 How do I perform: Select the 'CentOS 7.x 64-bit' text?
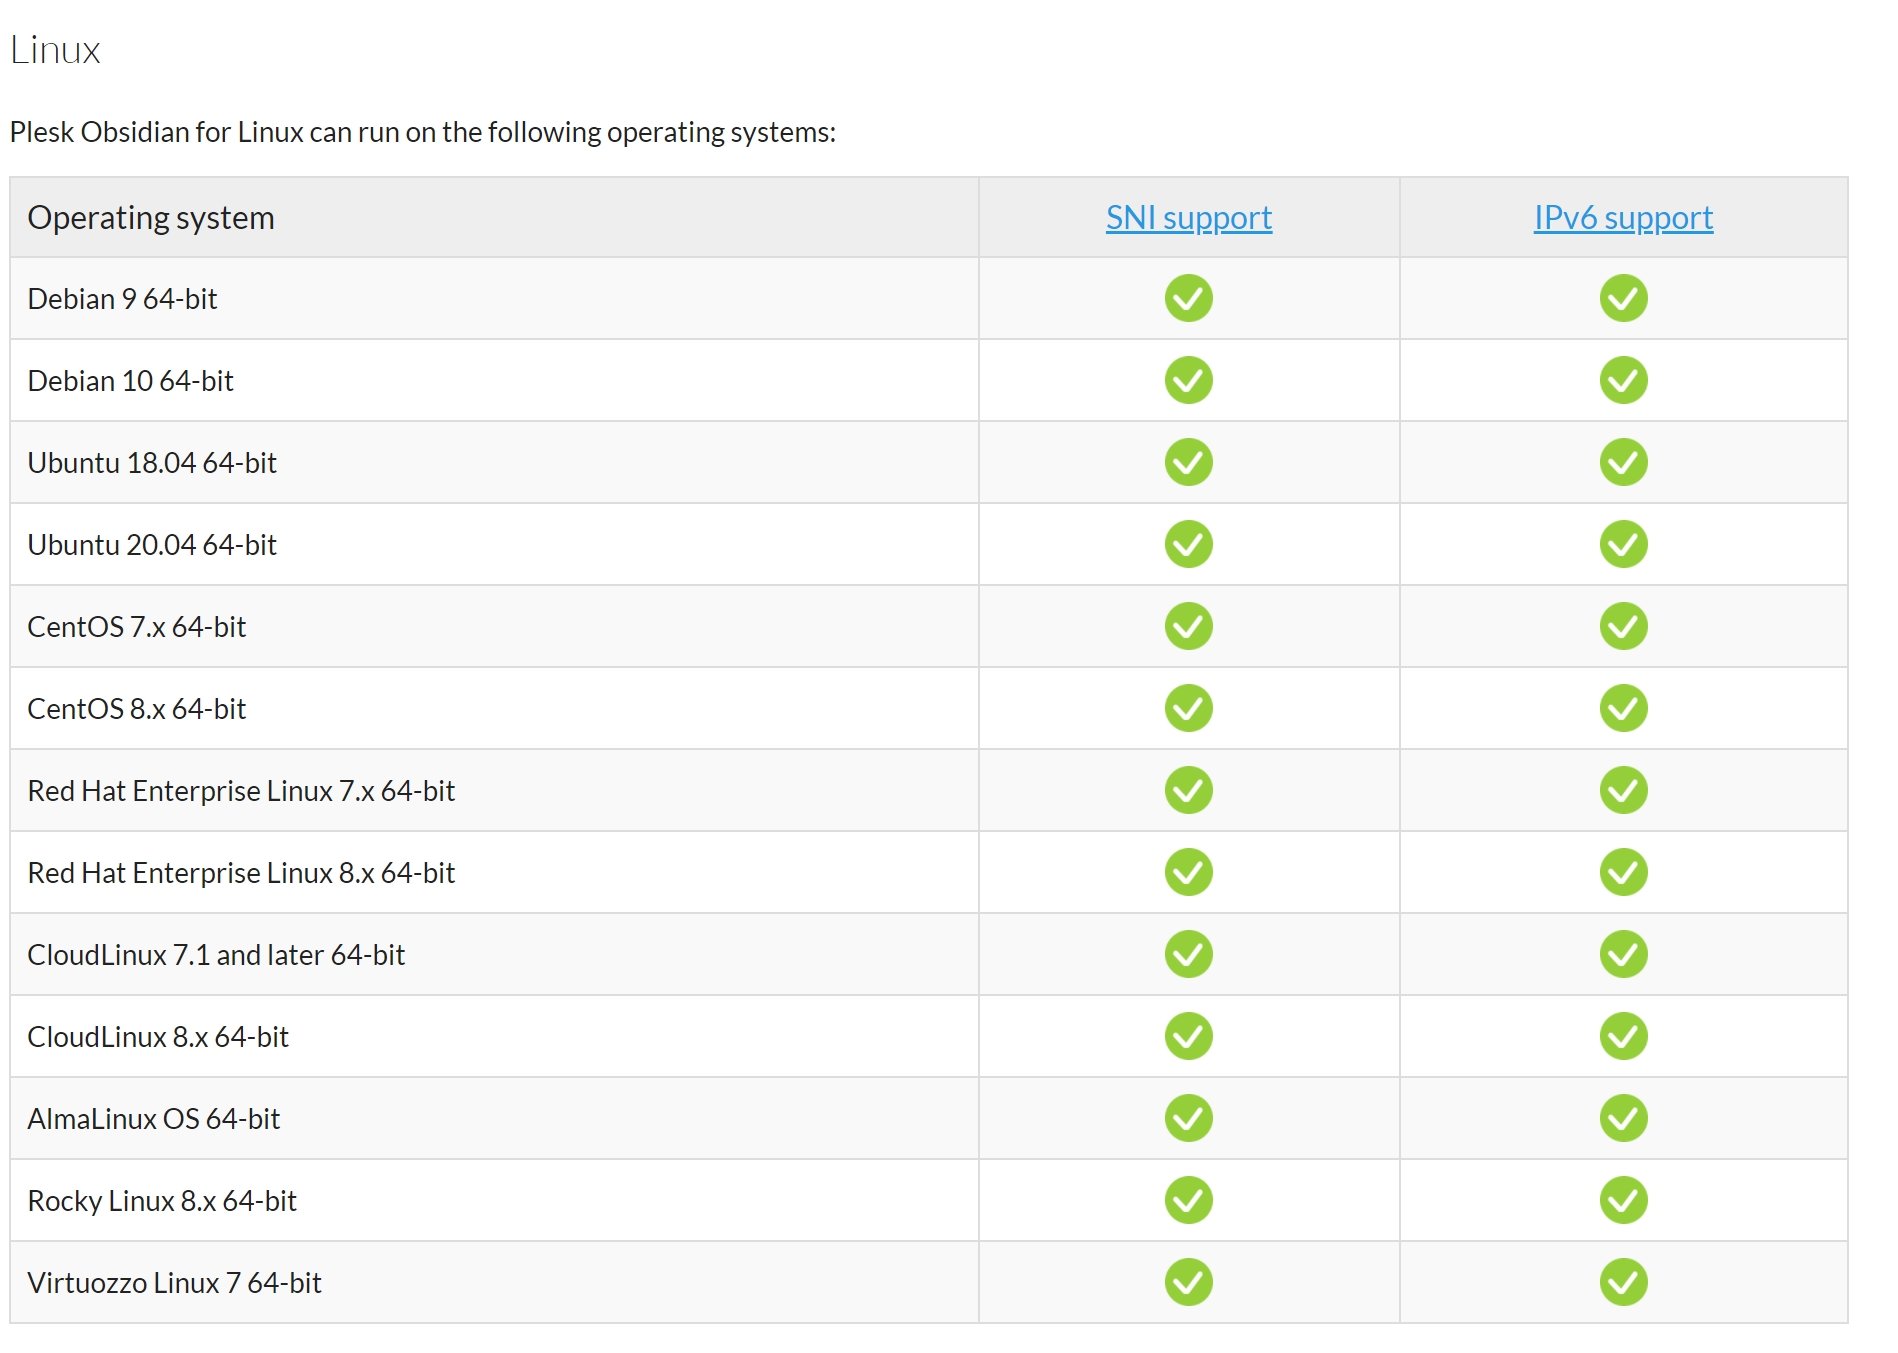point(136,627)
